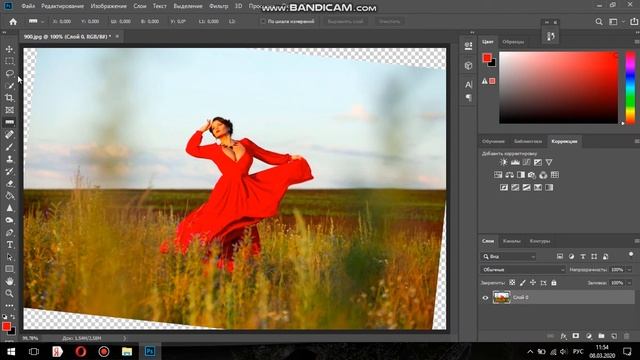Viewport: 640px width, 360px height.
Task: Click the layer style fx icon
Action: click(563, 336)
